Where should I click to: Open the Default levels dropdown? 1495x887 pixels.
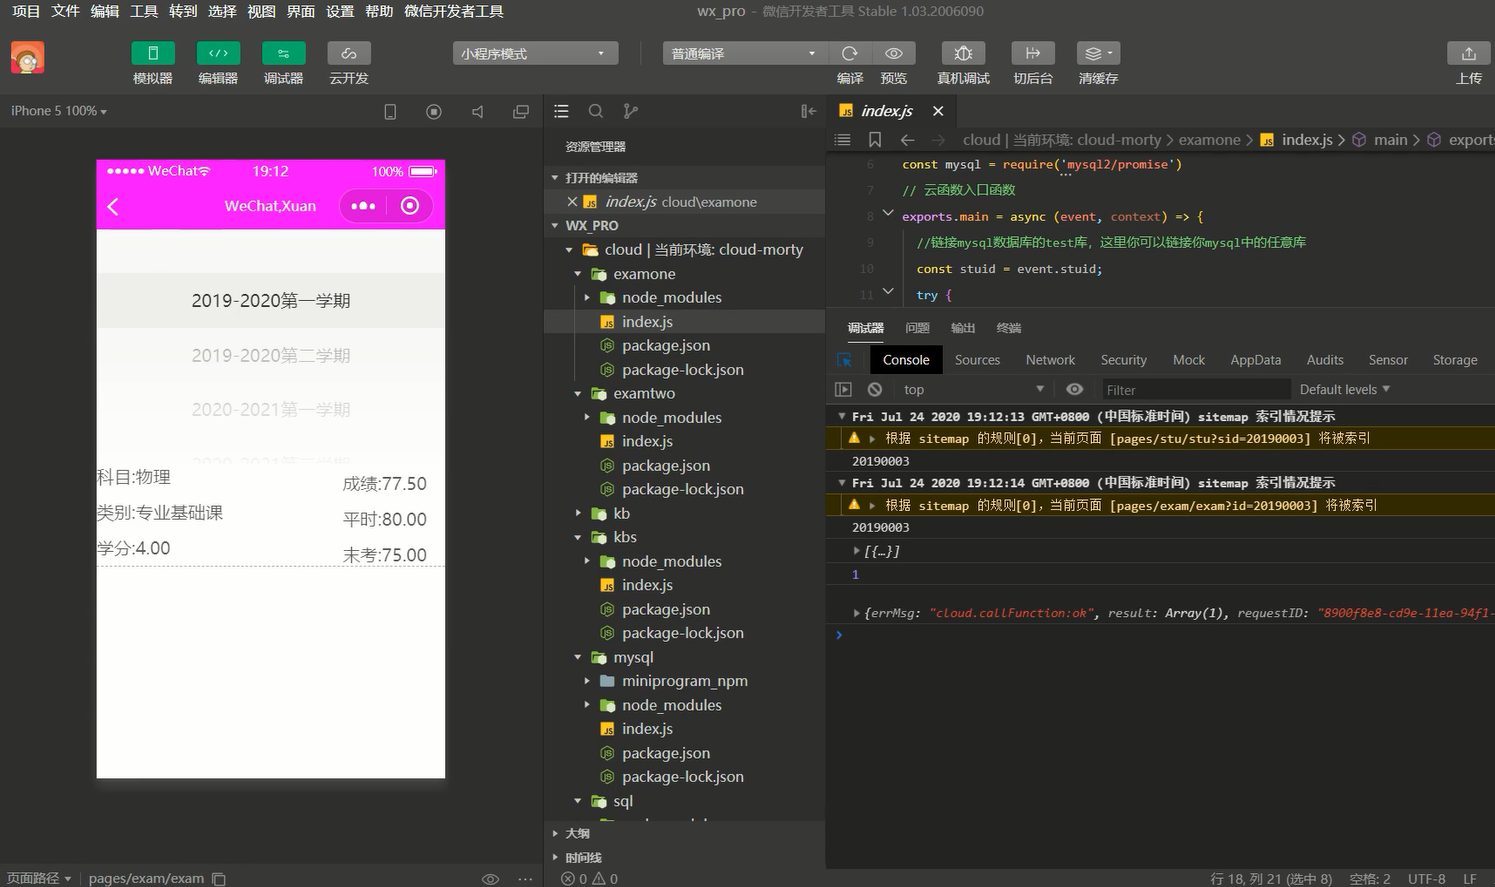click(x=1345, y=389)
